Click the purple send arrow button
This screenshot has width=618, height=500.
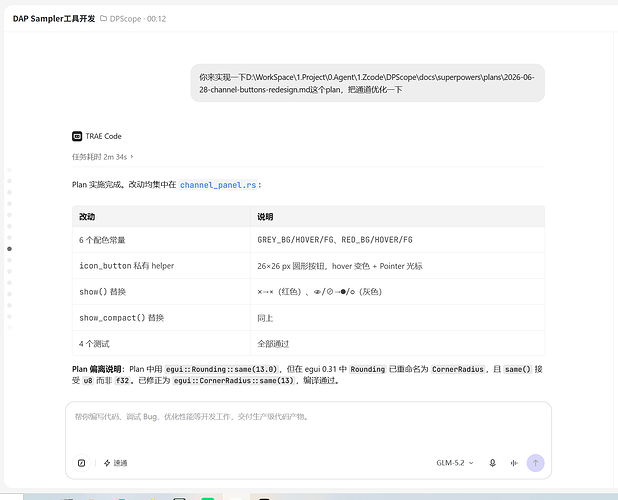(535, 463)
